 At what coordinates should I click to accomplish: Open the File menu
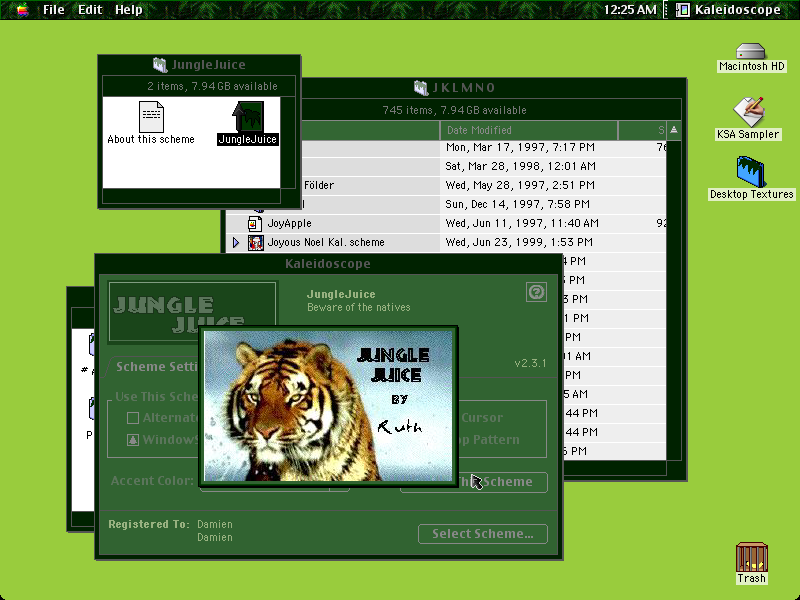tap(54, 10)
